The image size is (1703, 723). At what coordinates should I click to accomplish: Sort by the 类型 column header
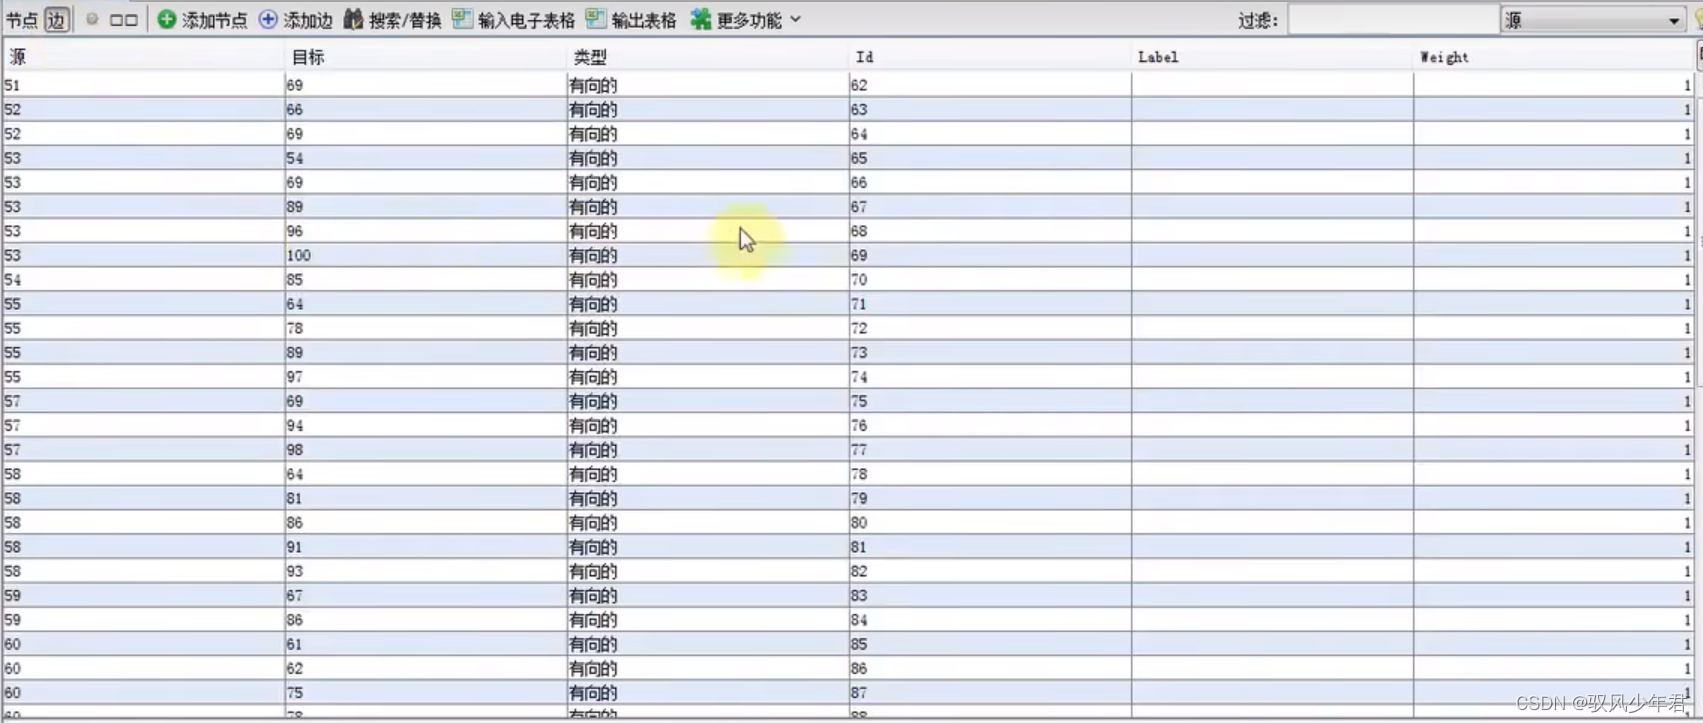tap(707, 57)
